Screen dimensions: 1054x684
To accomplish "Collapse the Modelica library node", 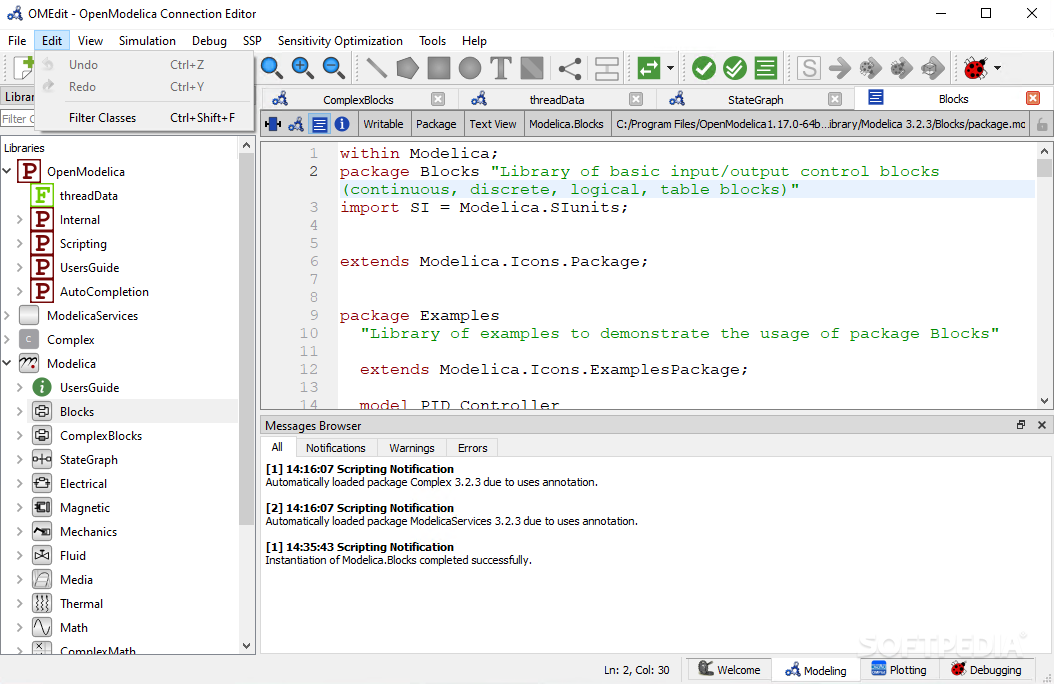I will (x=7, y=364).
